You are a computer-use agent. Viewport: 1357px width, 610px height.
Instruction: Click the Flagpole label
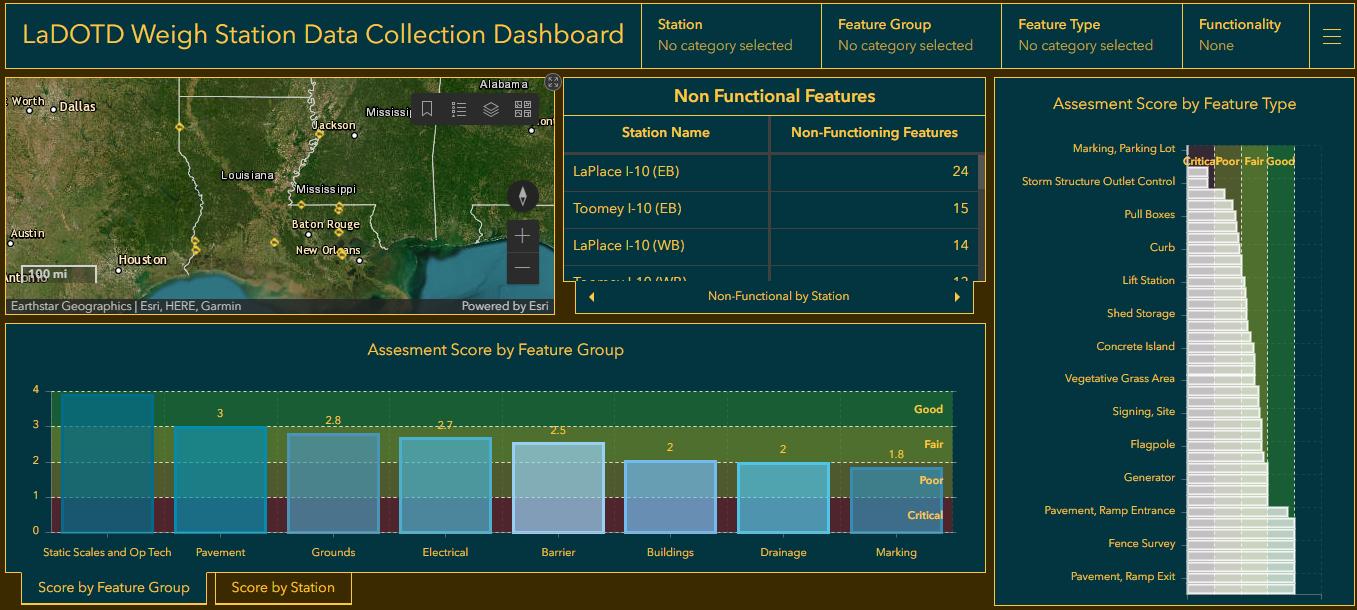click(x=1152, y=444)
